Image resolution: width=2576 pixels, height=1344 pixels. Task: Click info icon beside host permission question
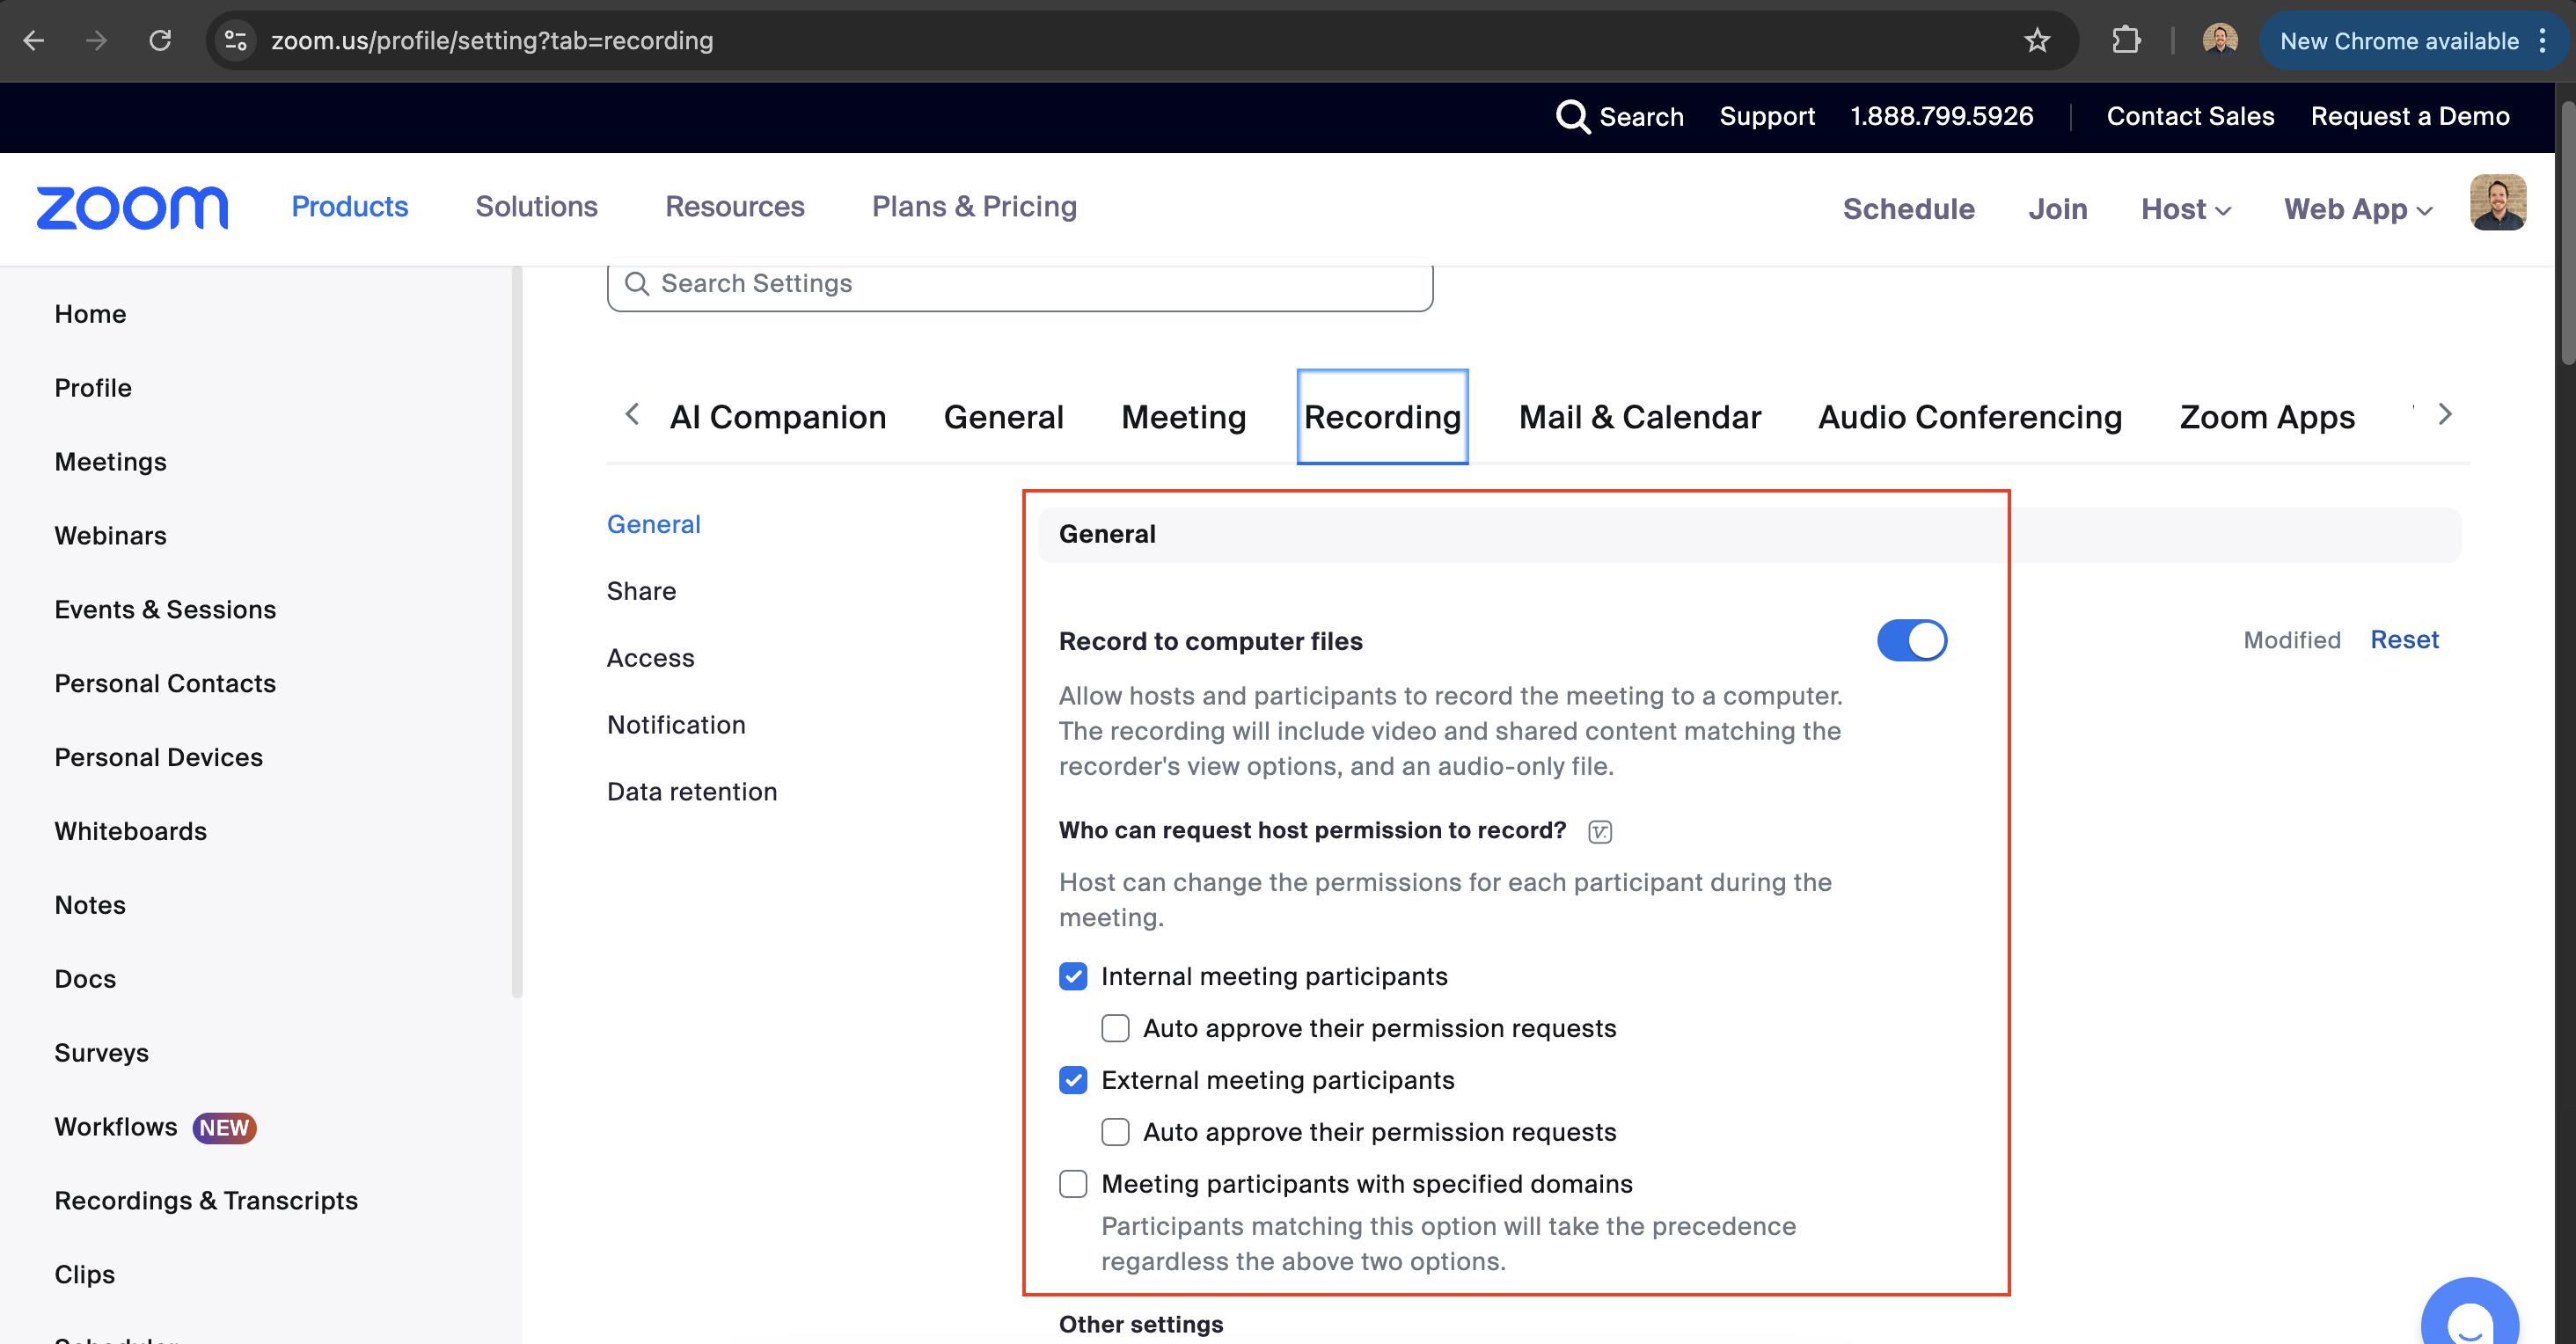[x=1600, y=832]
